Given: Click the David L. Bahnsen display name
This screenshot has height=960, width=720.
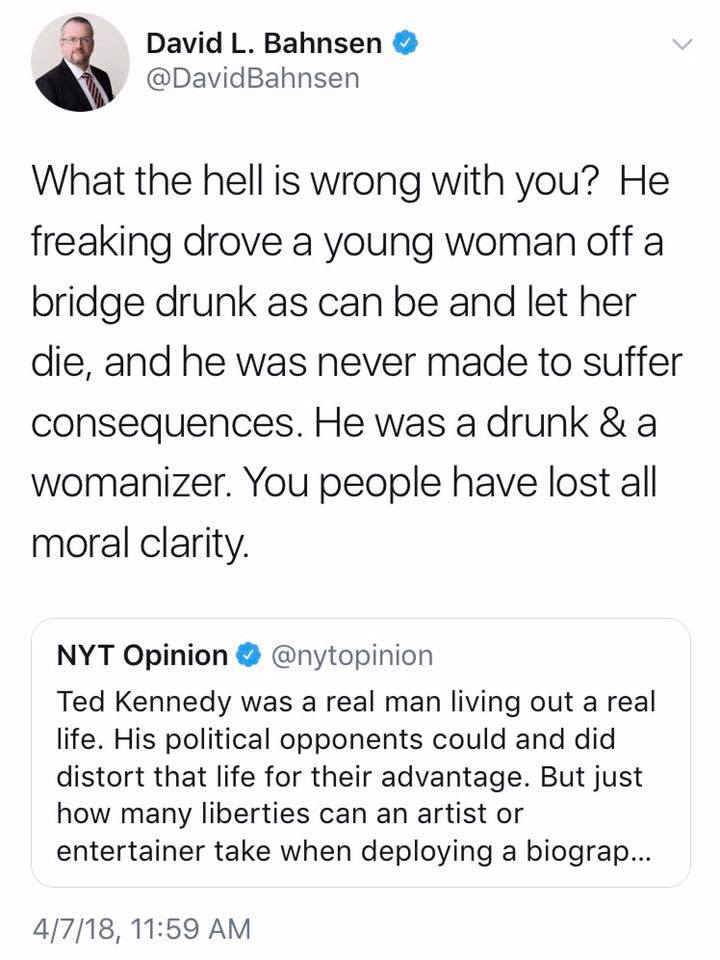Looking at the screenshot, I should point(264,43).
